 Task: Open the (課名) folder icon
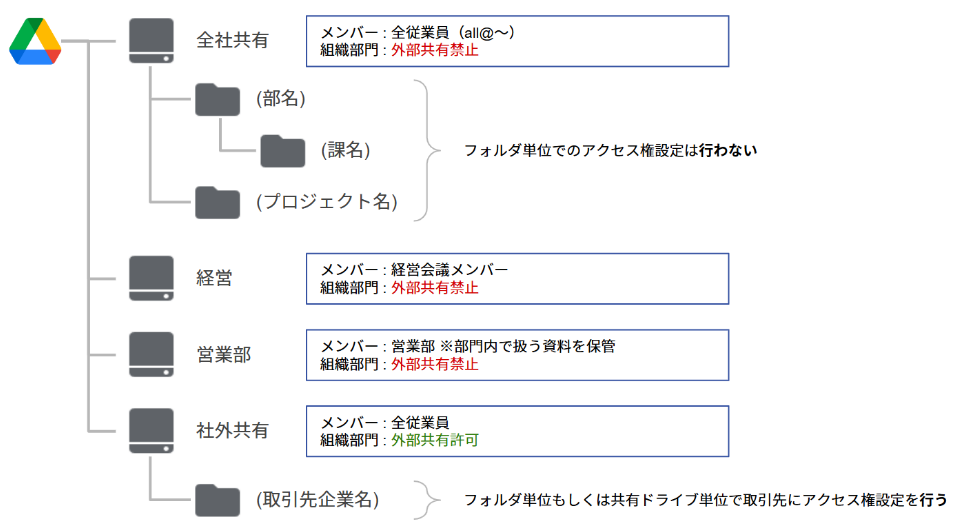coord(283,151)
